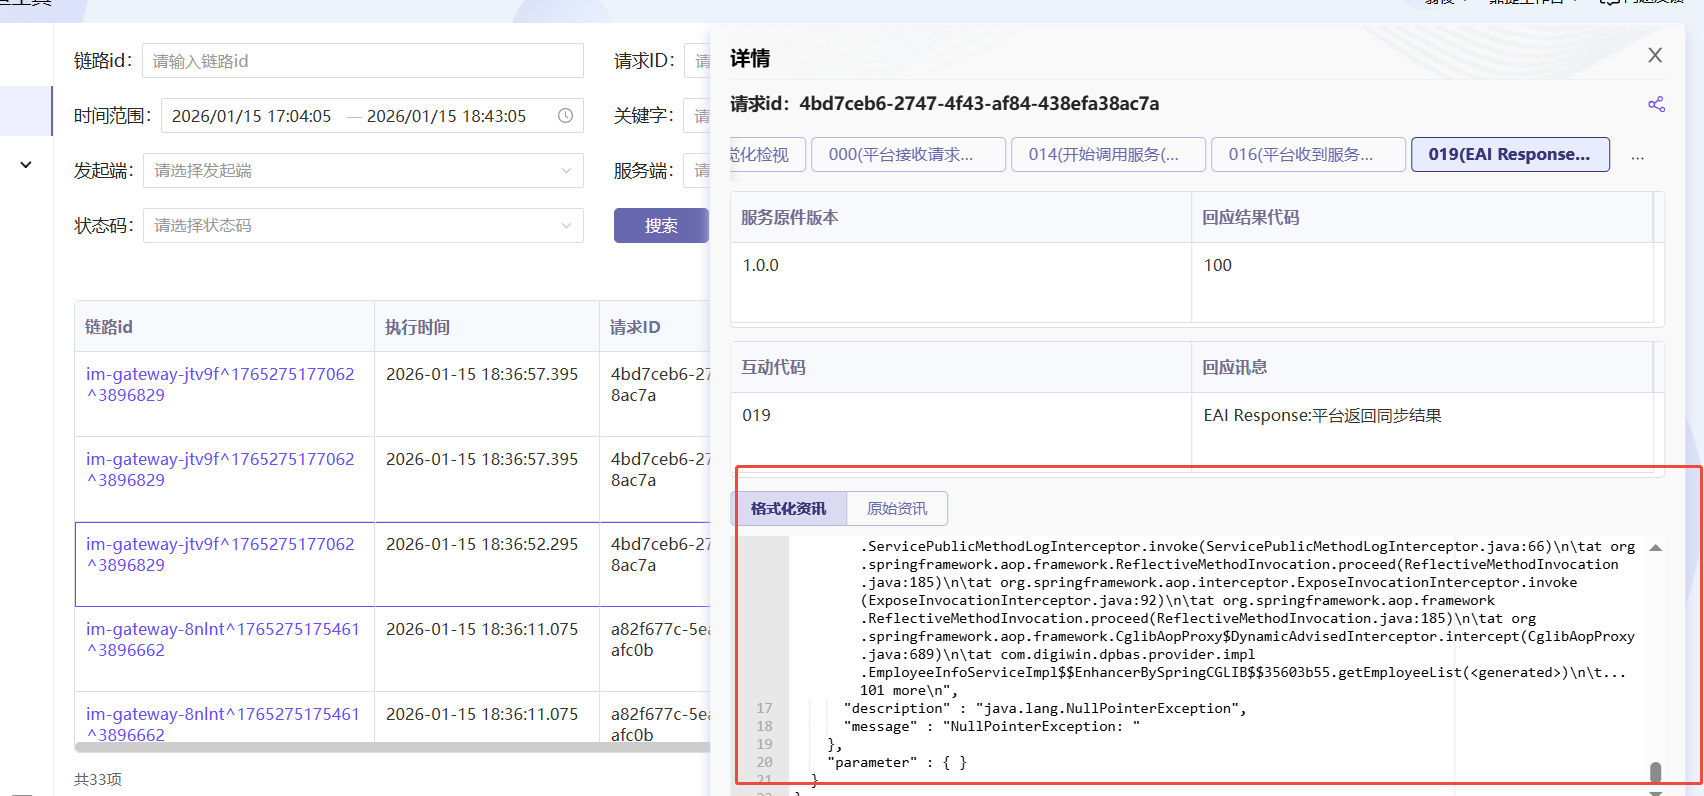Image resolution: width=1704 pixels, height=796 pixels.
Task: Focus the 链路id input field
Action: (363, 61)
